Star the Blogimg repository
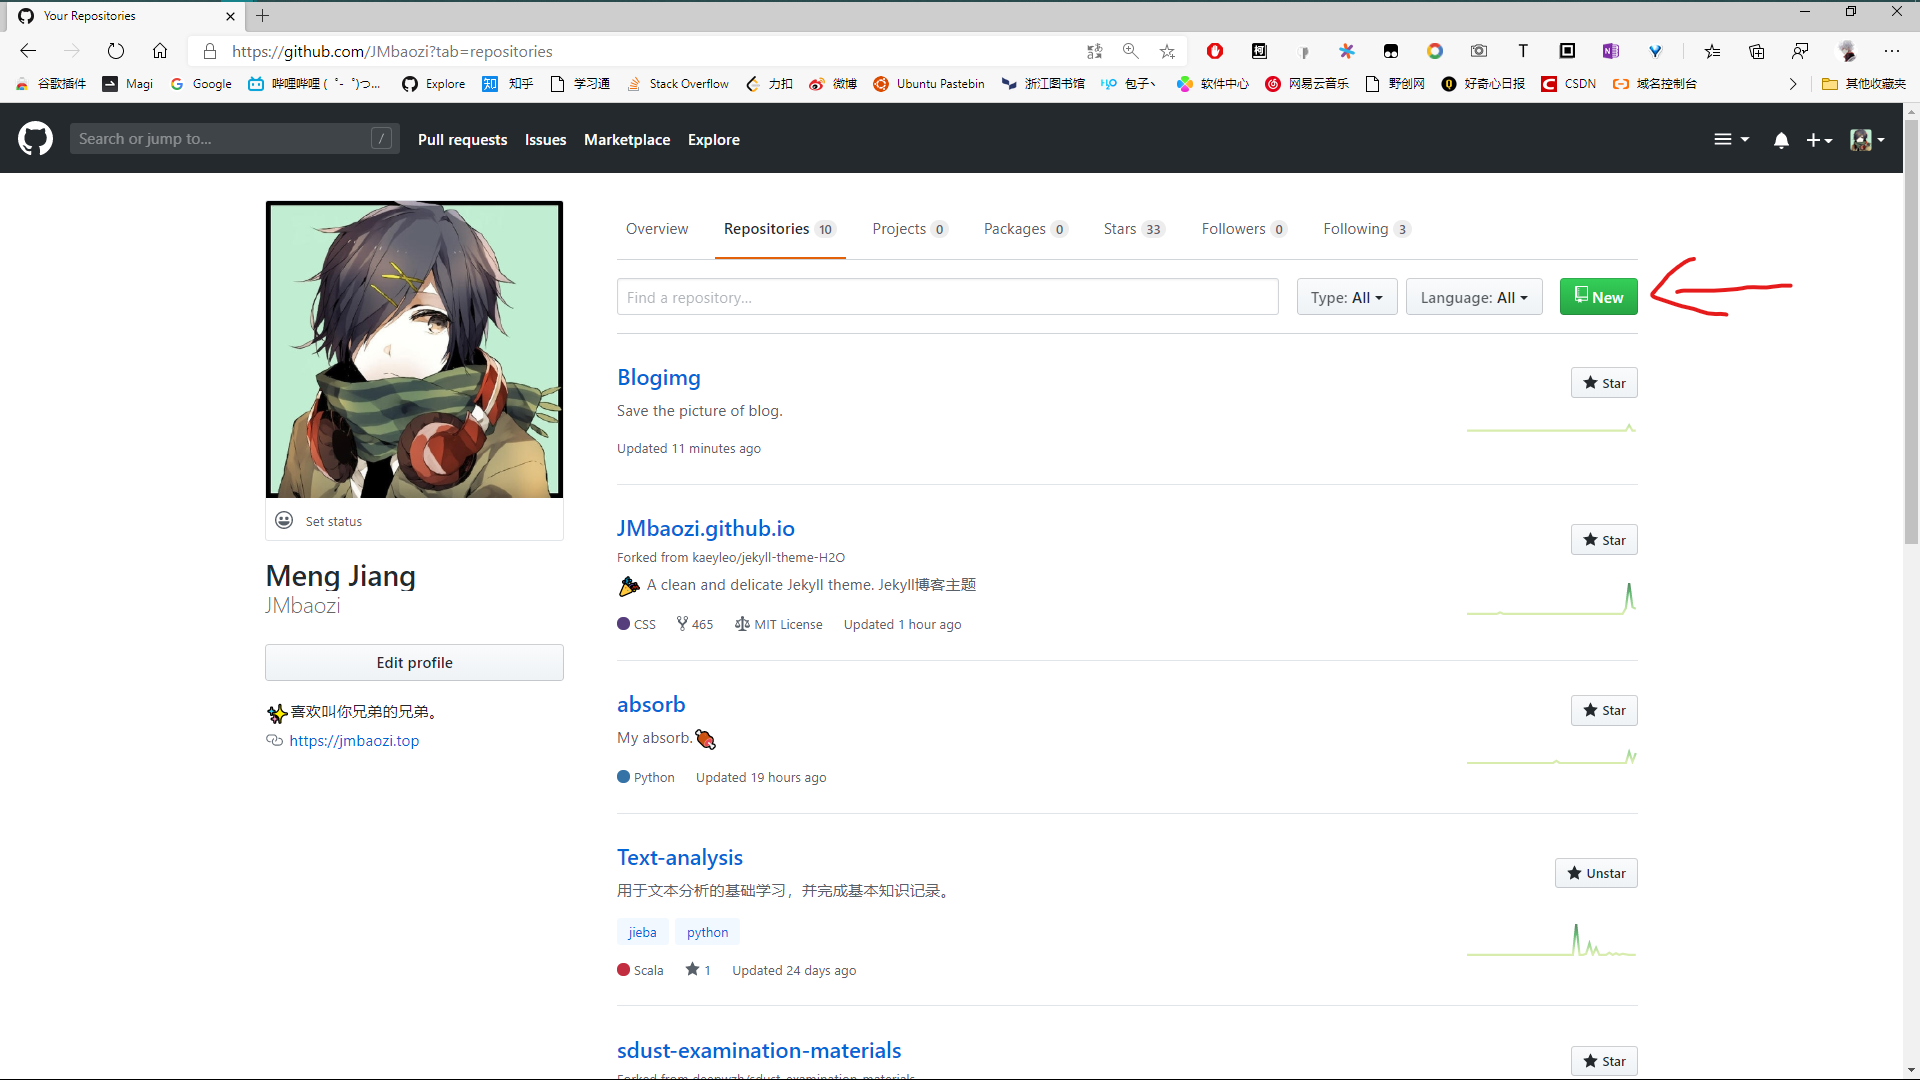 pos(1603,383)
